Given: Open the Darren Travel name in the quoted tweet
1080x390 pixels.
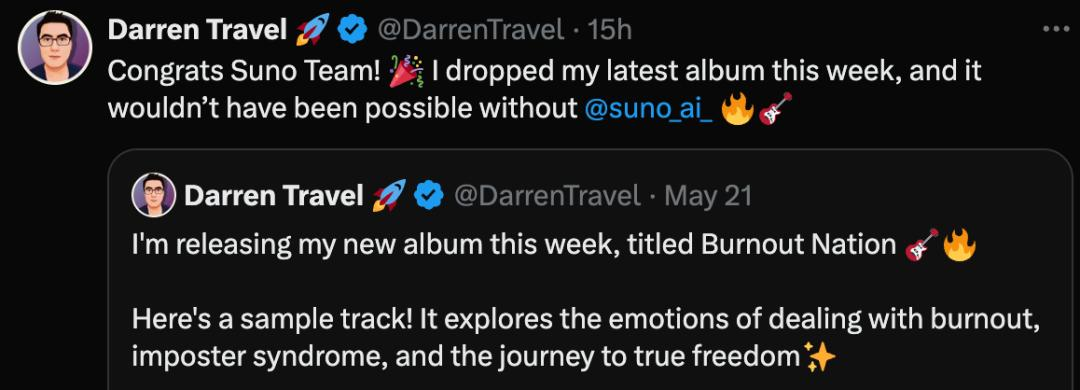Looking at the screenshot, I should point(273,196).
